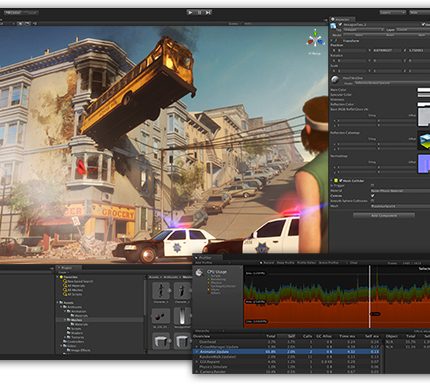Click the Record button in Profiler
The height and width of the screenshot is (384, 430).
[x=268, y=263]
